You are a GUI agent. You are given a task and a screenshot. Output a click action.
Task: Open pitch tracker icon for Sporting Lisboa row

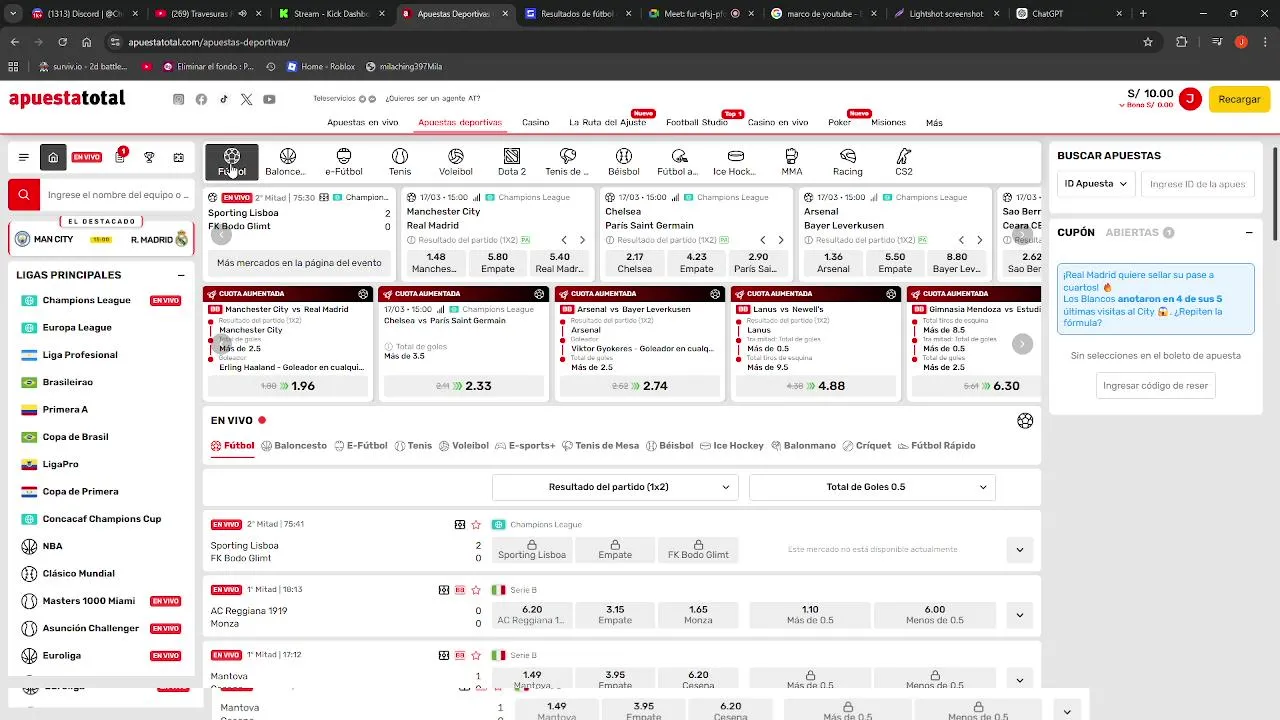click(460, 524)
